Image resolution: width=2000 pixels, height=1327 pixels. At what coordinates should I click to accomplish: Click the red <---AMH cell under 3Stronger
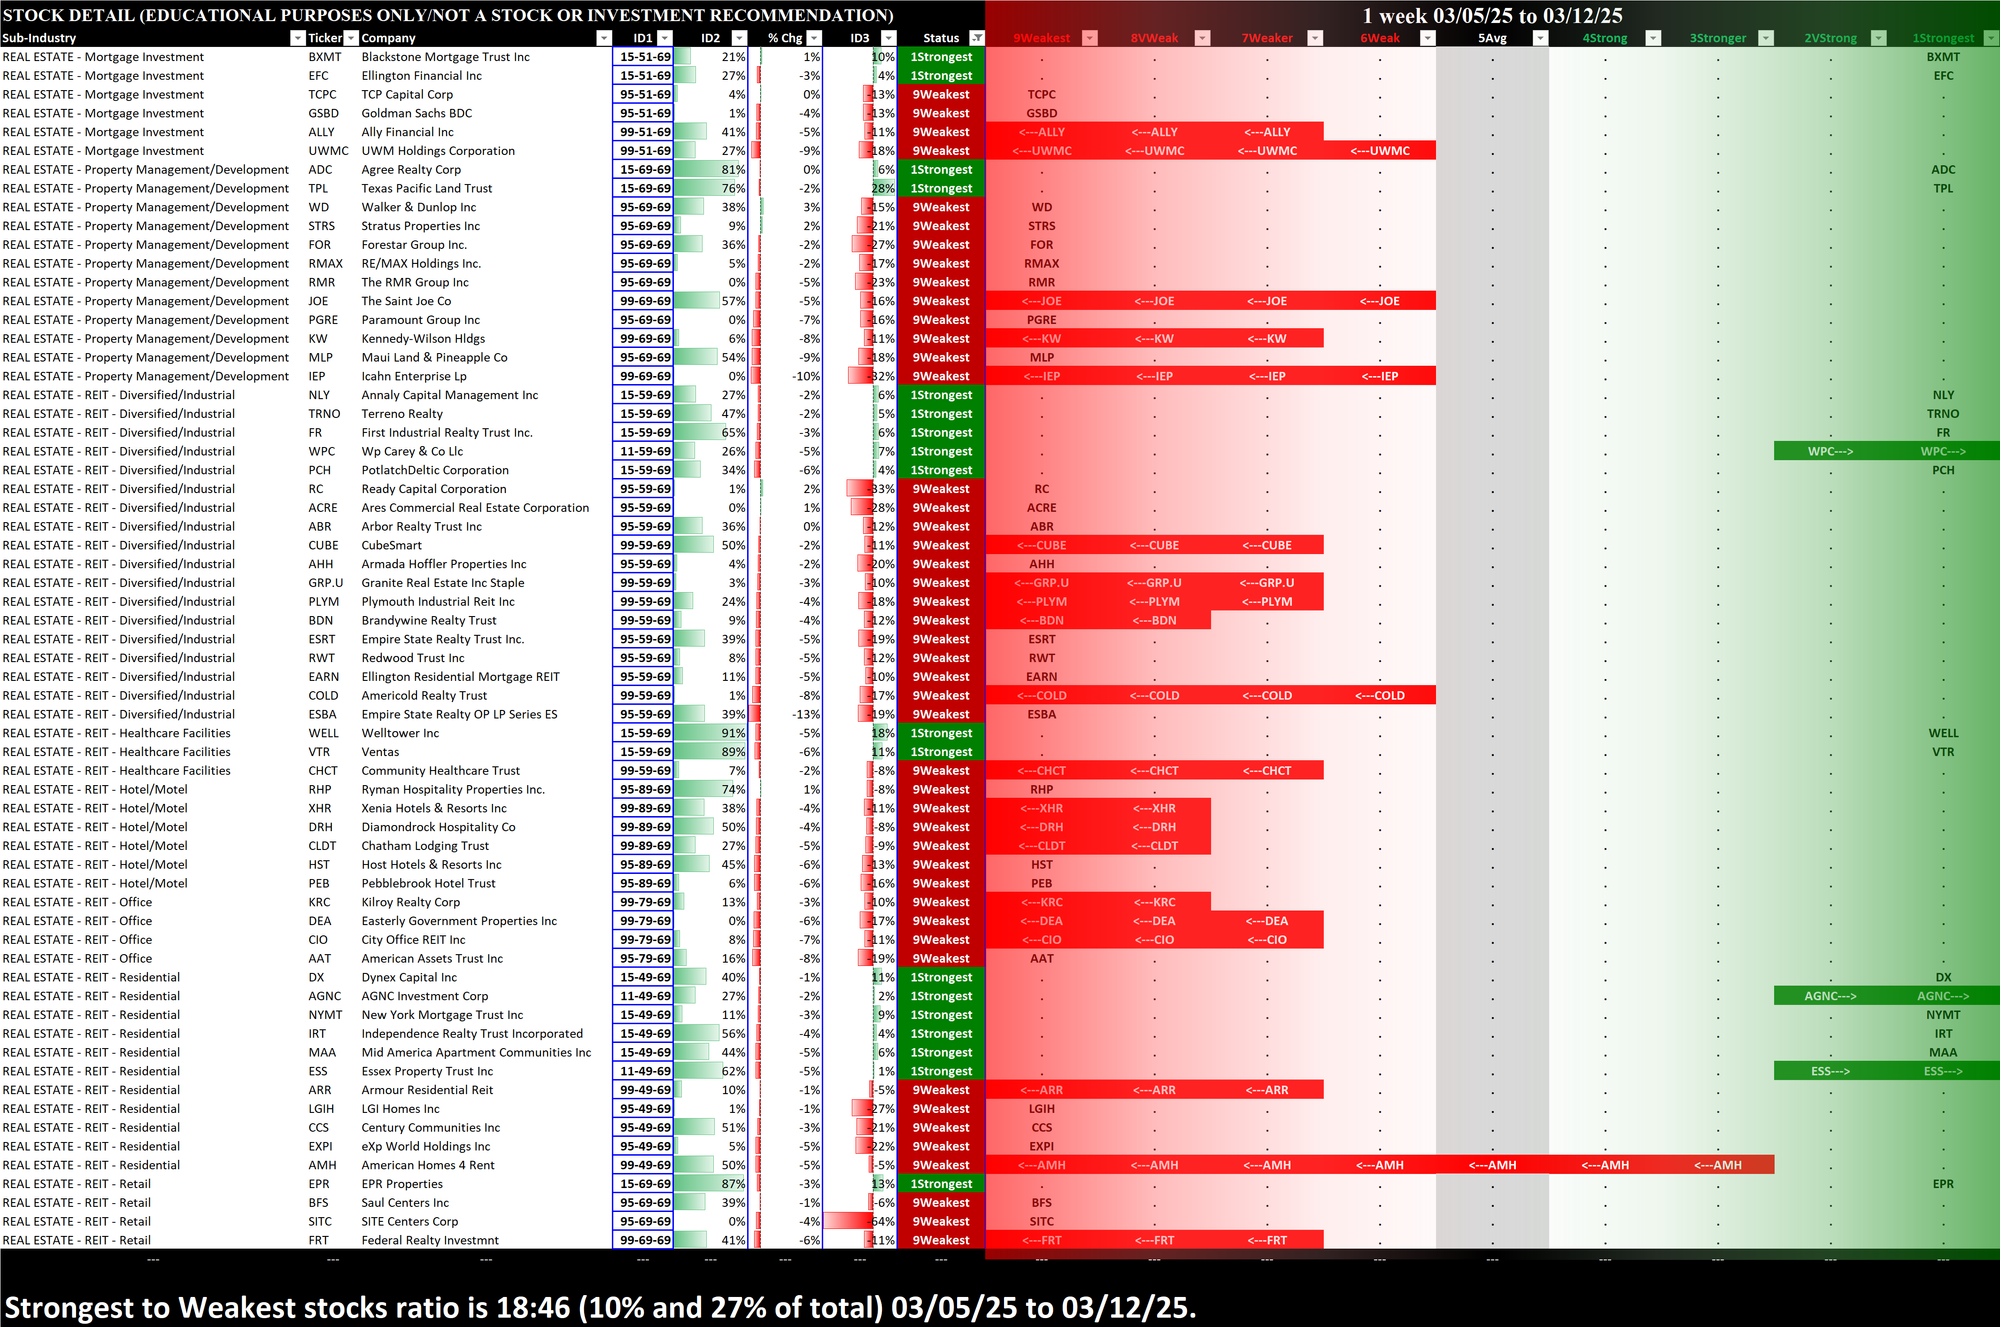[1717, 1165]
